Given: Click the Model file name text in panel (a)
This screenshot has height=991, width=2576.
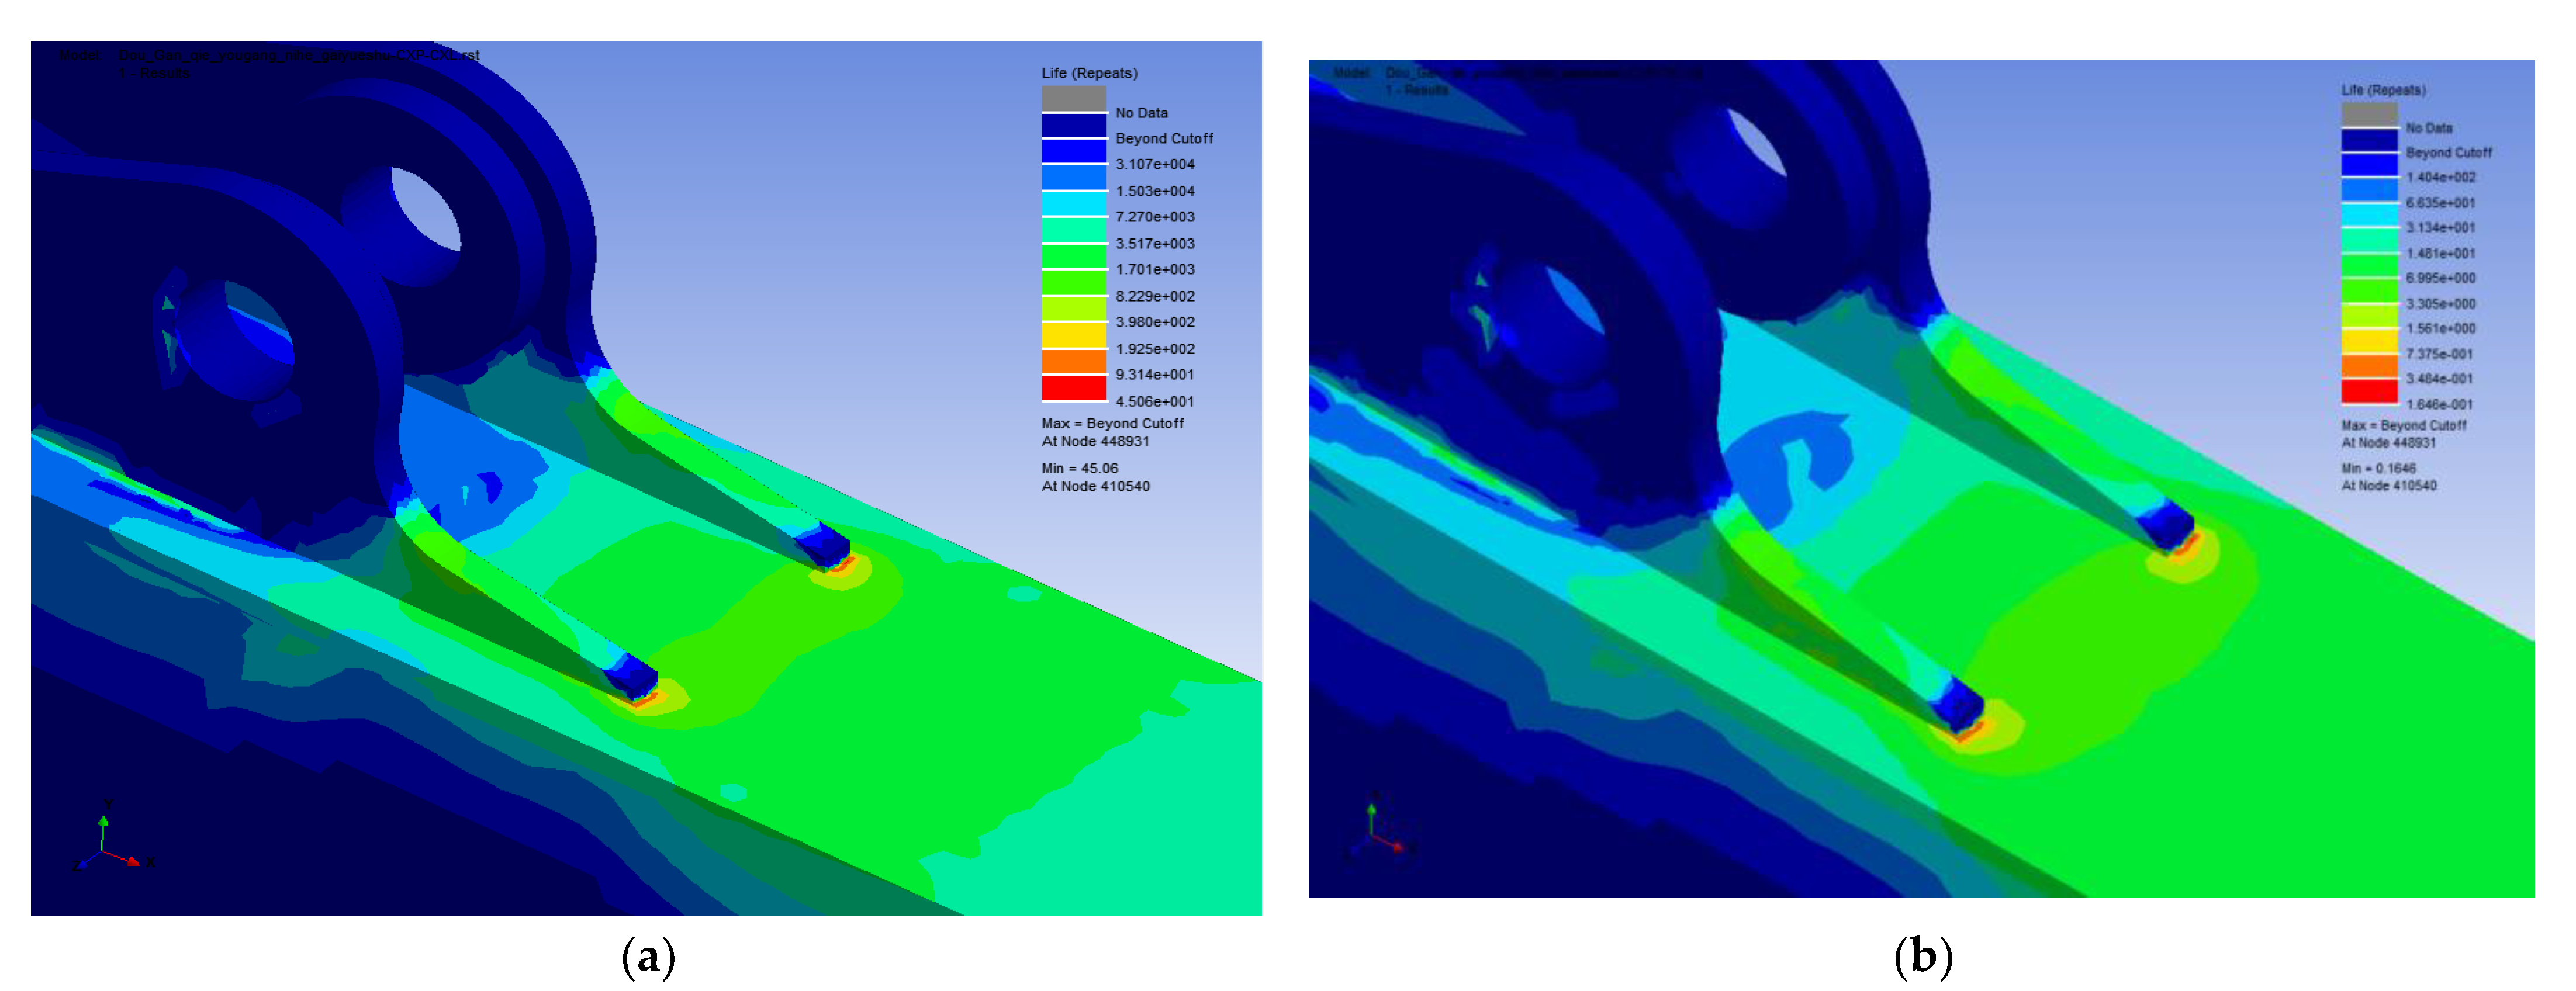Looking at the screenshot, I should pos(298,55).
